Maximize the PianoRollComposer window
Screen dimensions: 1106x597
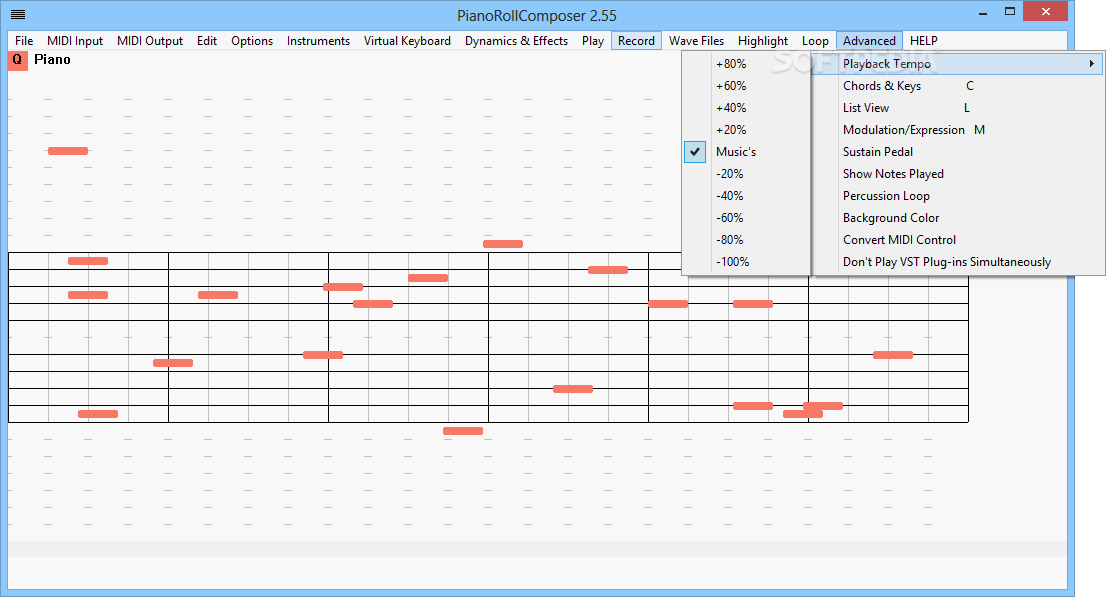point(1010,11)
